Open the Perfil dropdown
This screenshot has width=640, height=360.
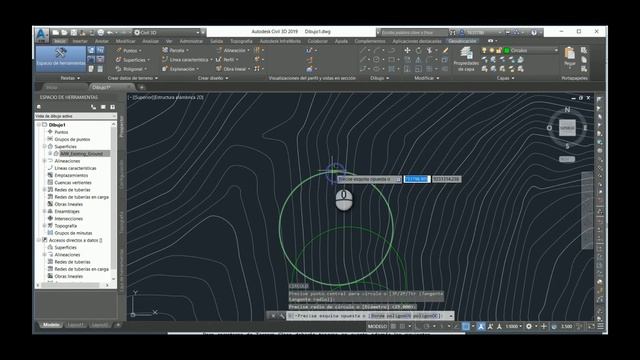(x=227, y=60)
